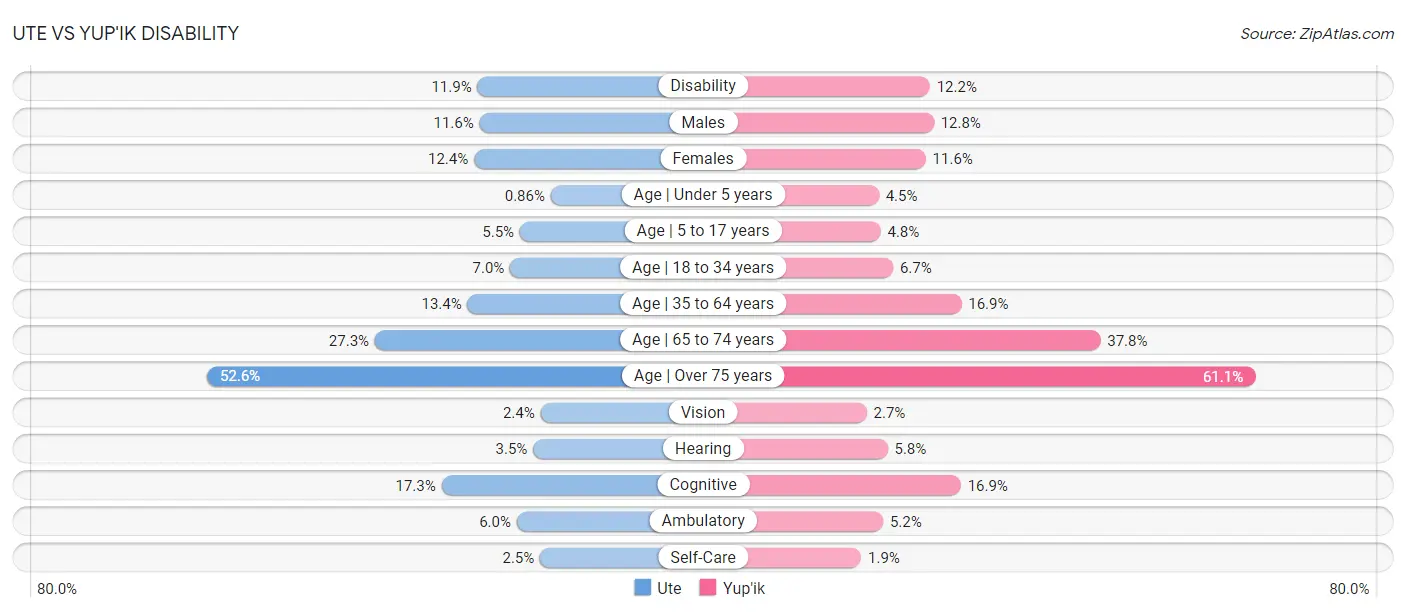Select the Males category label
Image resolution: width=1406 pixels, height=612 pixels.
pyautogui.click(x=703, y=122)
